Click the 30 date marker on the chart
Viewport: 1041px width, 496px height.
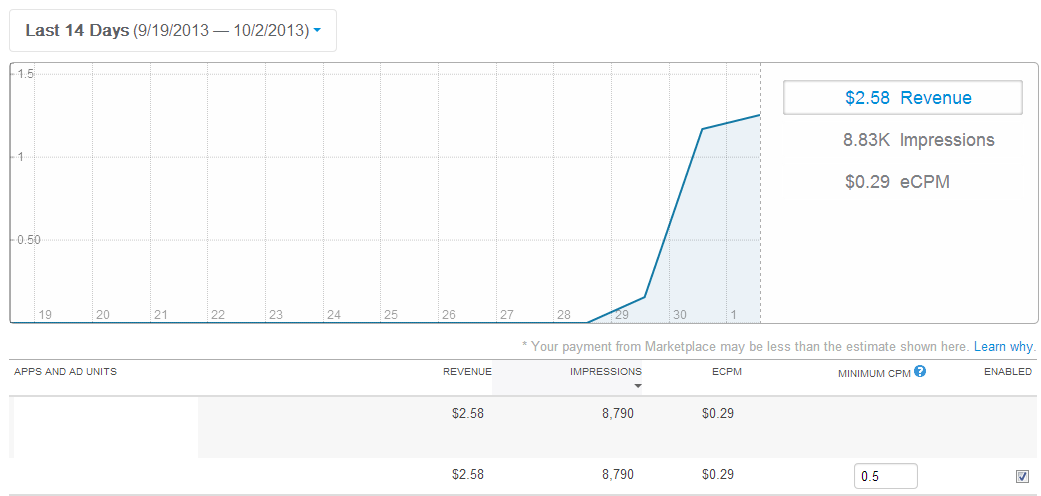click(680, 314)
